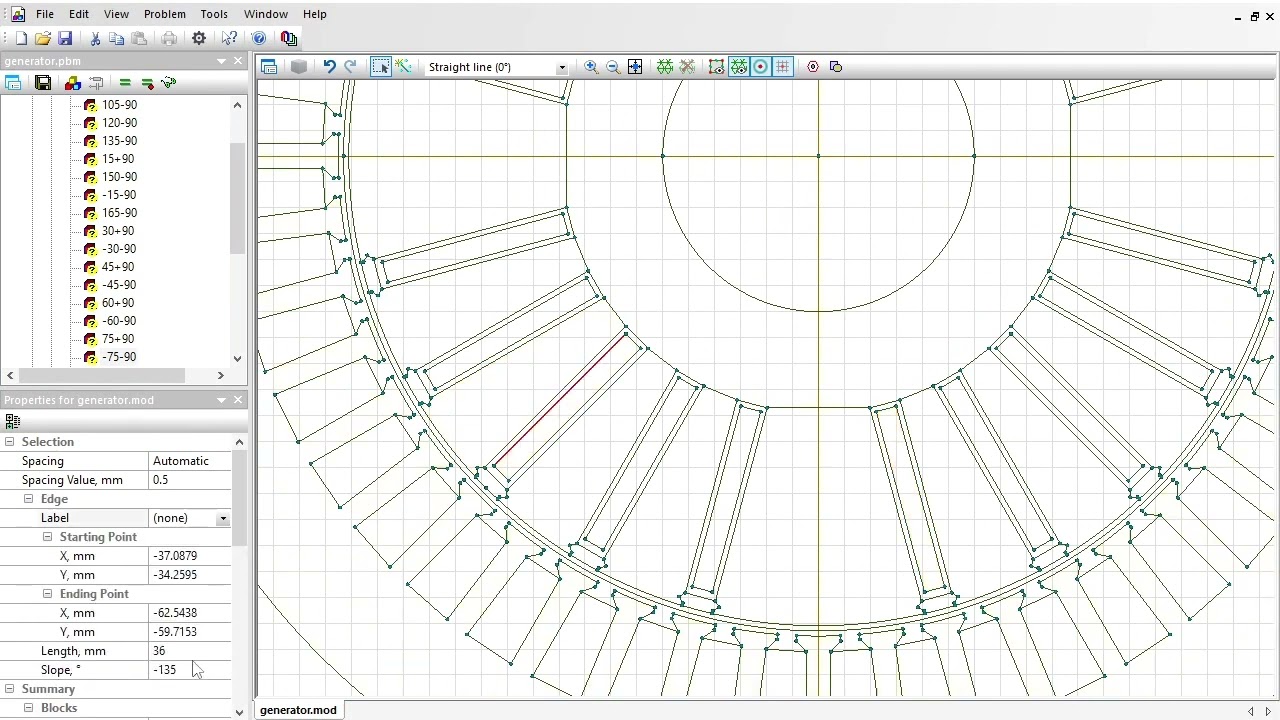Zoom in on the model
1280x720 pixels.
pyautogui.click(x=591, y=67)
